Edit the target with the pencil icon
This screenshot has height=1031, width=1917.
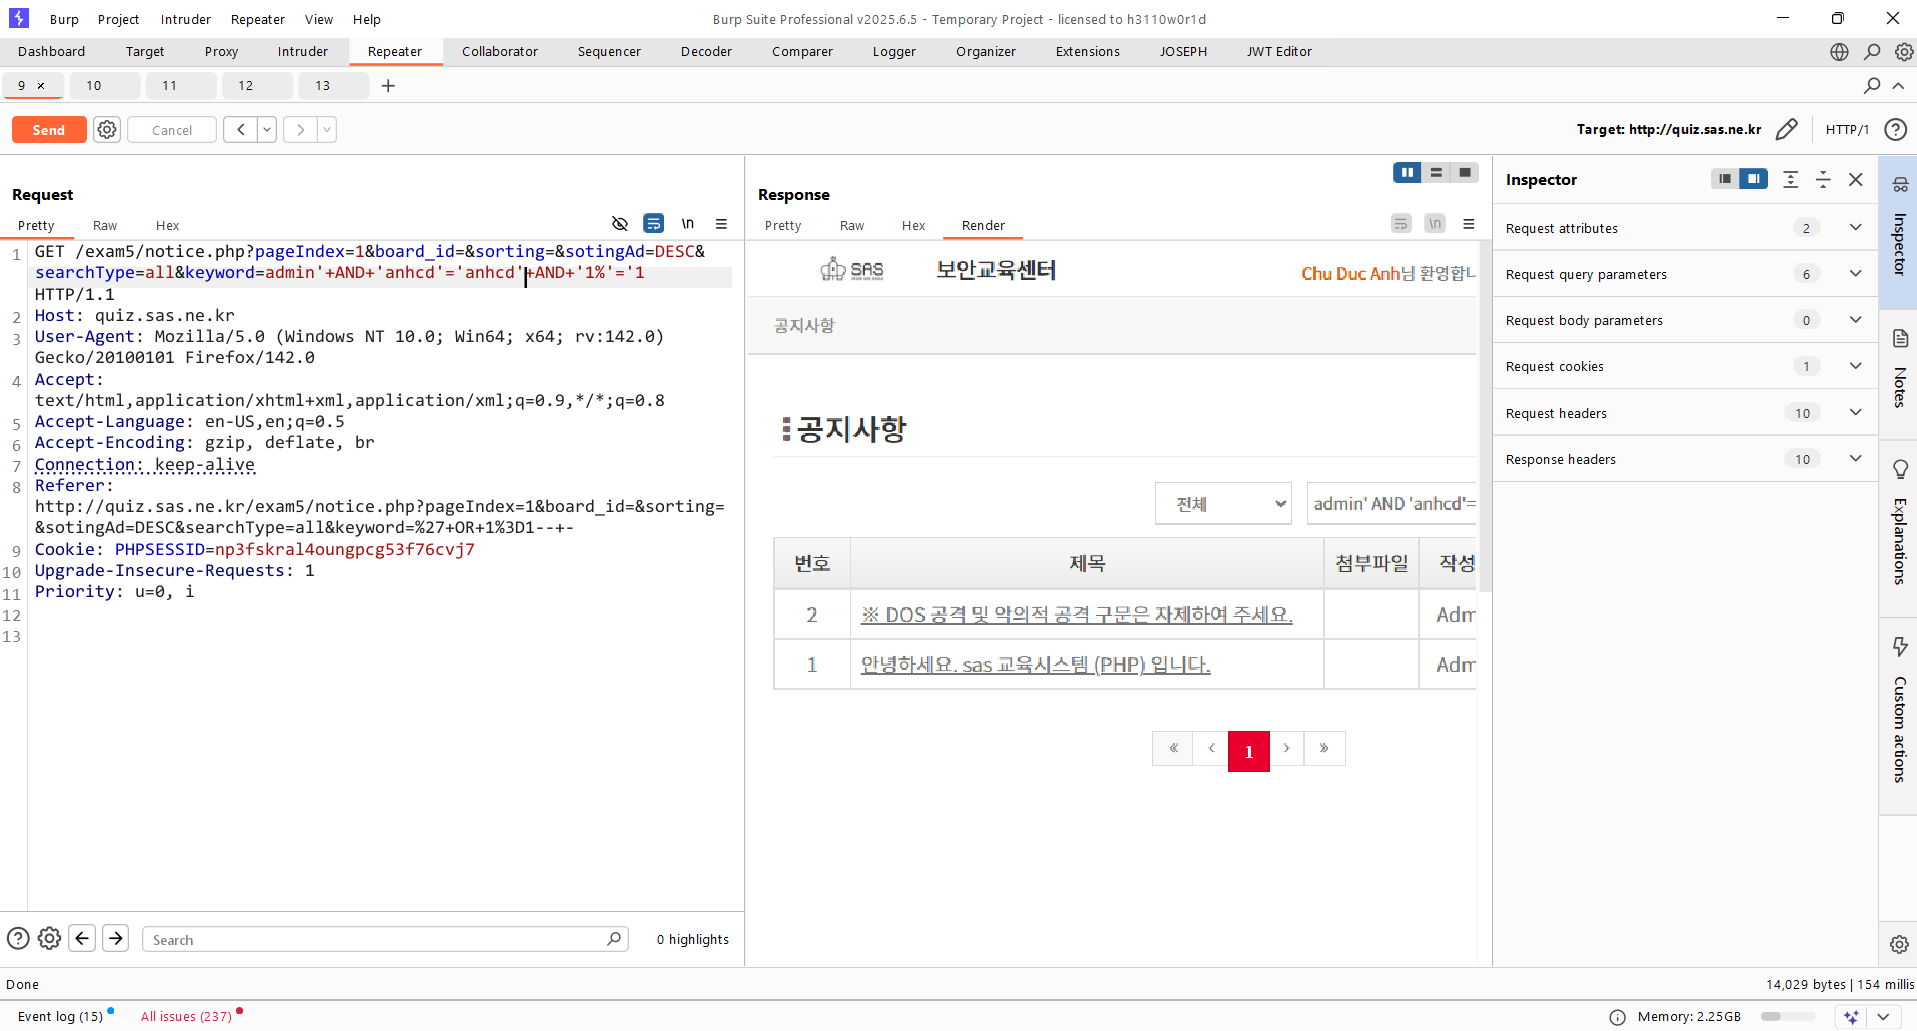[1786, 130]
